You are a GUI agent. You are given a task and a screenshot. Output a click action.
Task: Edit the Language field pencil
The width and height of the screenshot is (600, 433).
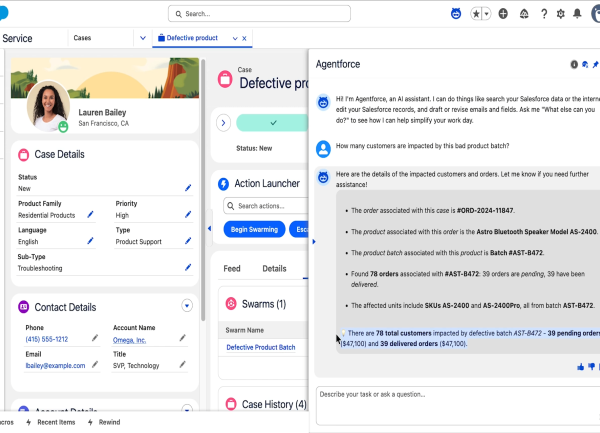coord(90,241)
